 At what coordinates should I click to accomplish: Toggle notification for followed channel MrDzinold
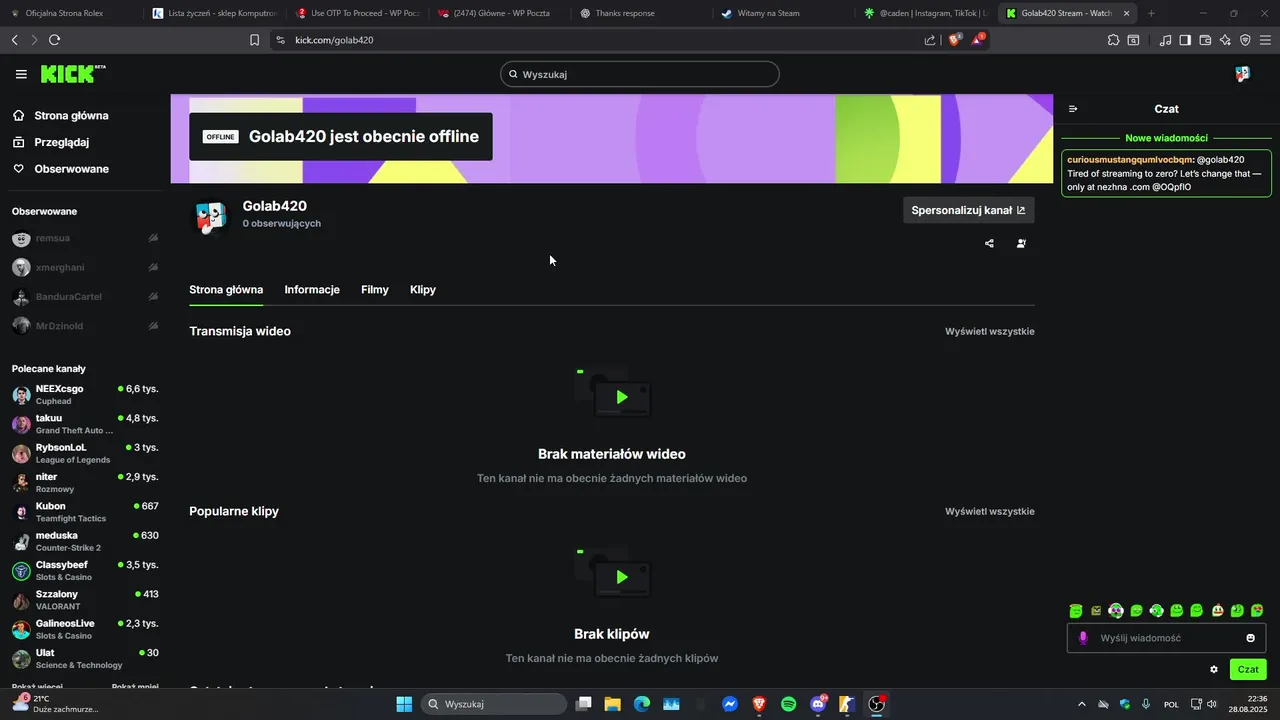pos(153,325)
